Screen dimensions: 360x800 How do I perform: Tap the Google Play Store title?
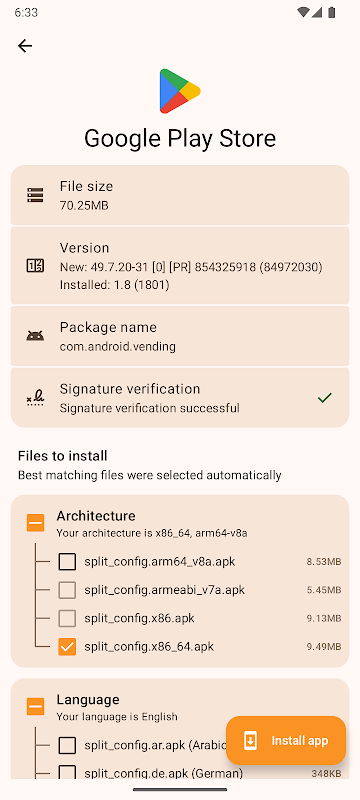point(180,138)
